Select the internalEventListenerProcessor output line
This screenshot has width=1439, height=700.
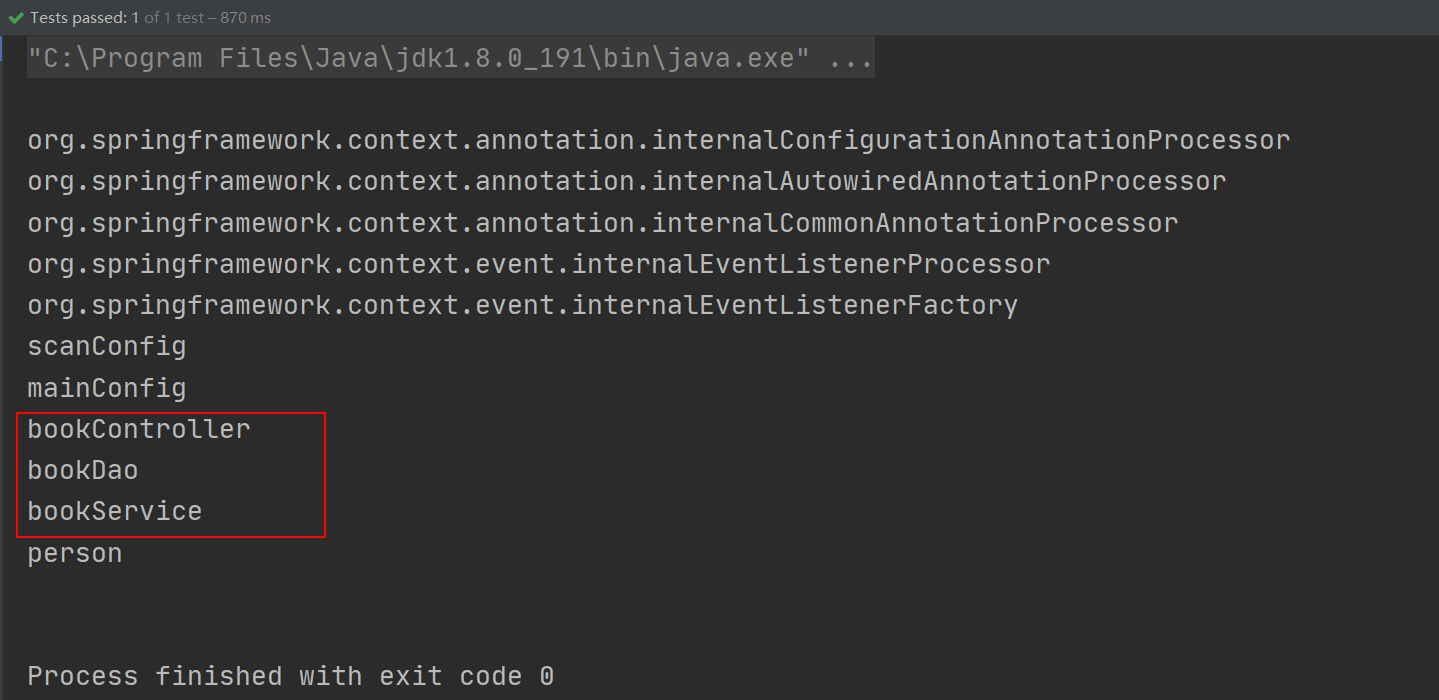point(539,264)
